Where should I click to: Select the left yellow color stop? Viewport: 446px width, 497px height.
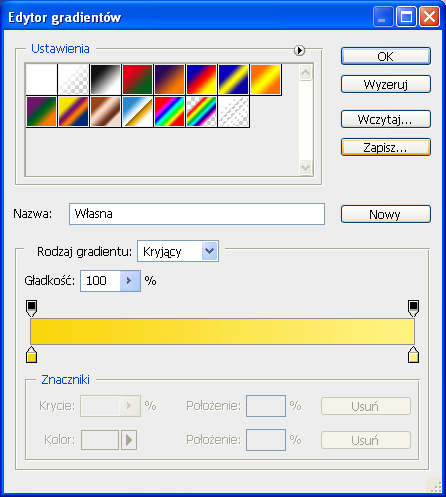(x=31, y=354)
